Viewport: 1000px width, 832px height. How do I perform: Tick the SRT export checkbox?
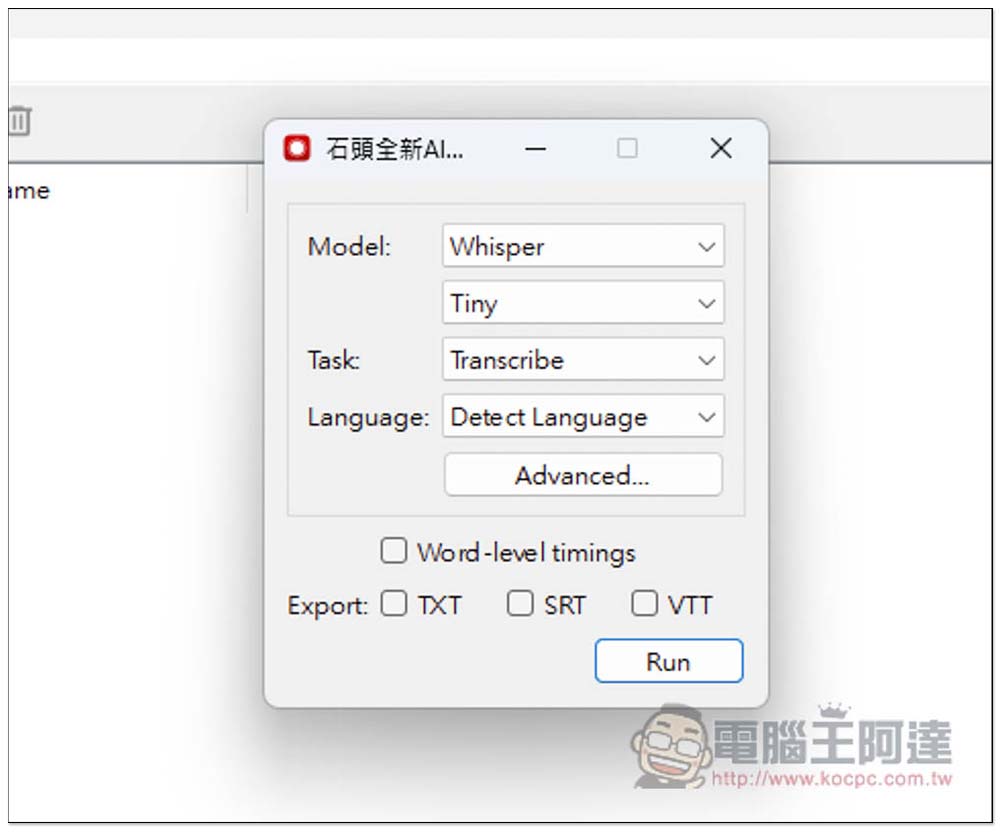coord(520,604)
